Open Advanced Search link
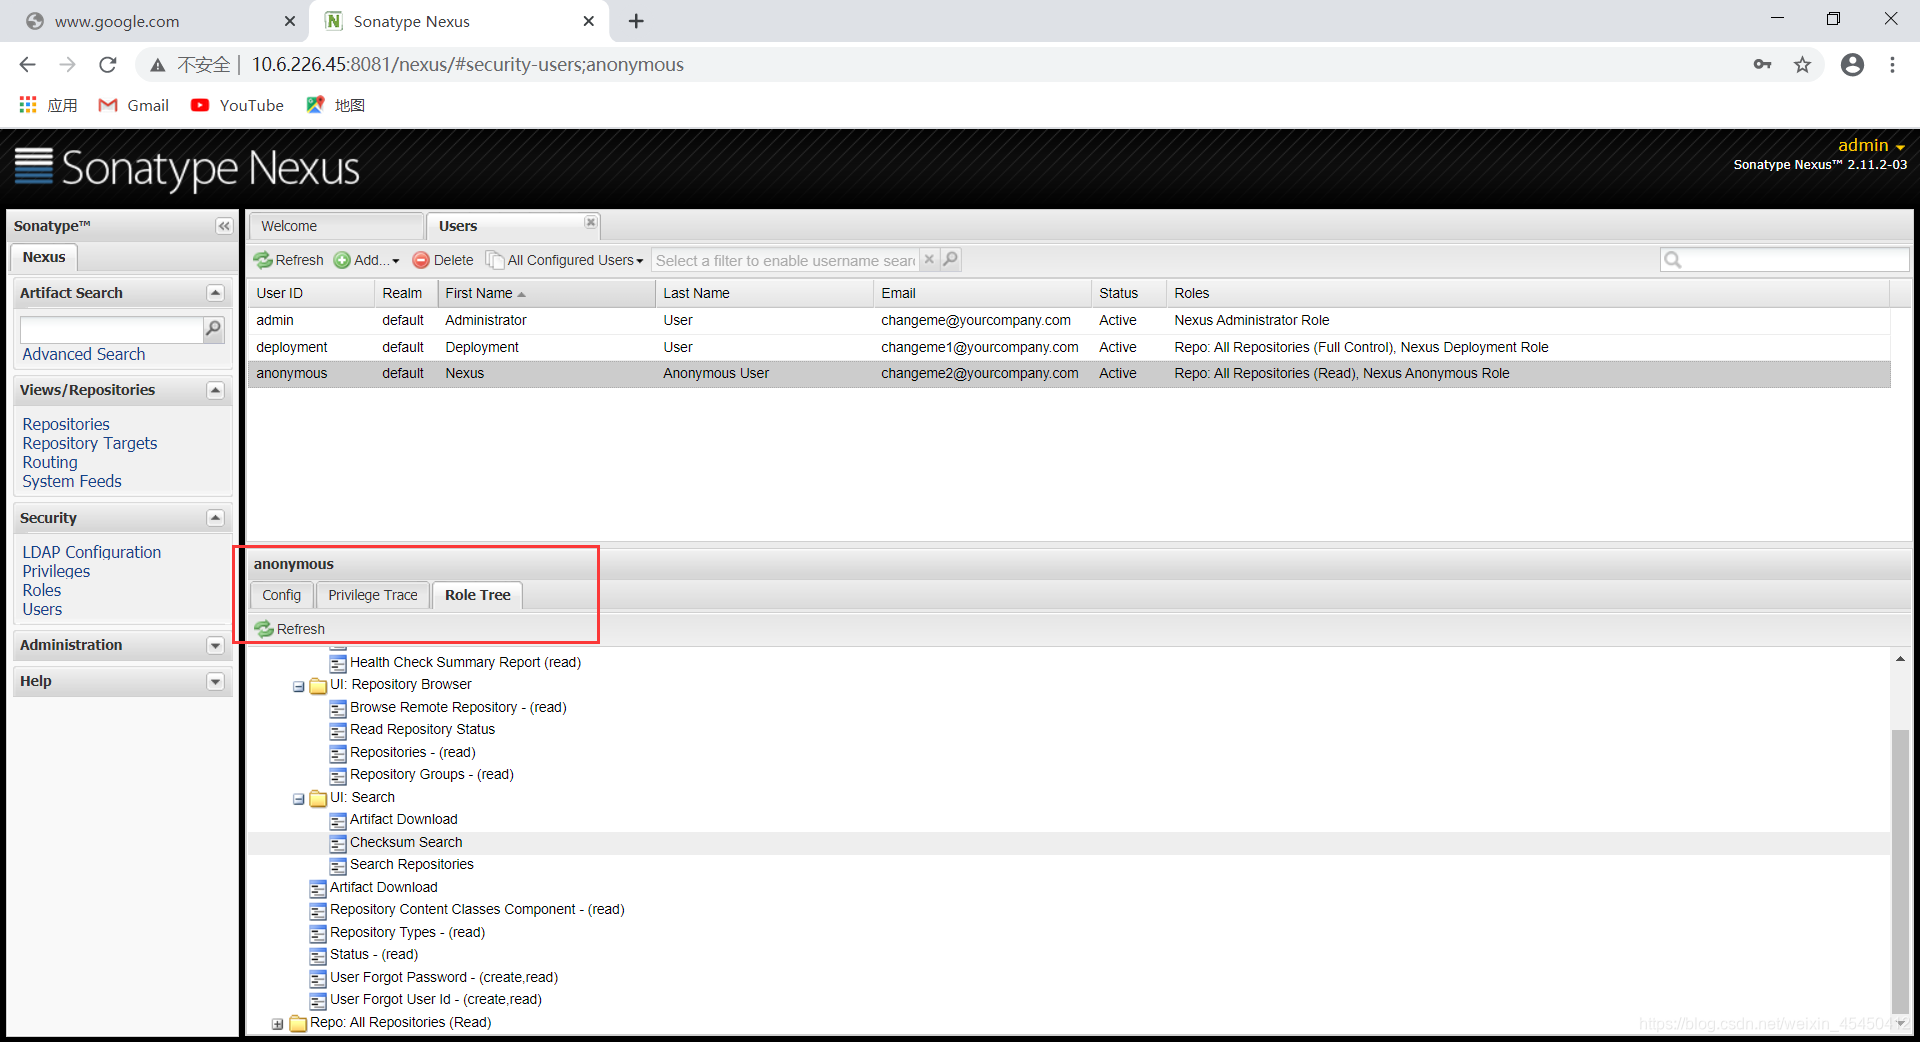The height and width of the screenshot is (1042, 1920). [84, 354]
